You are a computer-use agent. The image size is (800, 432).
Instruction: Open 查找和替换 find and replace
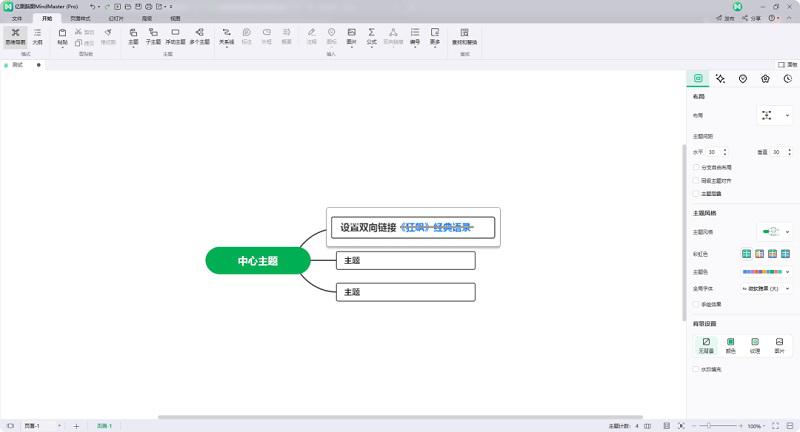click(465, 36)
